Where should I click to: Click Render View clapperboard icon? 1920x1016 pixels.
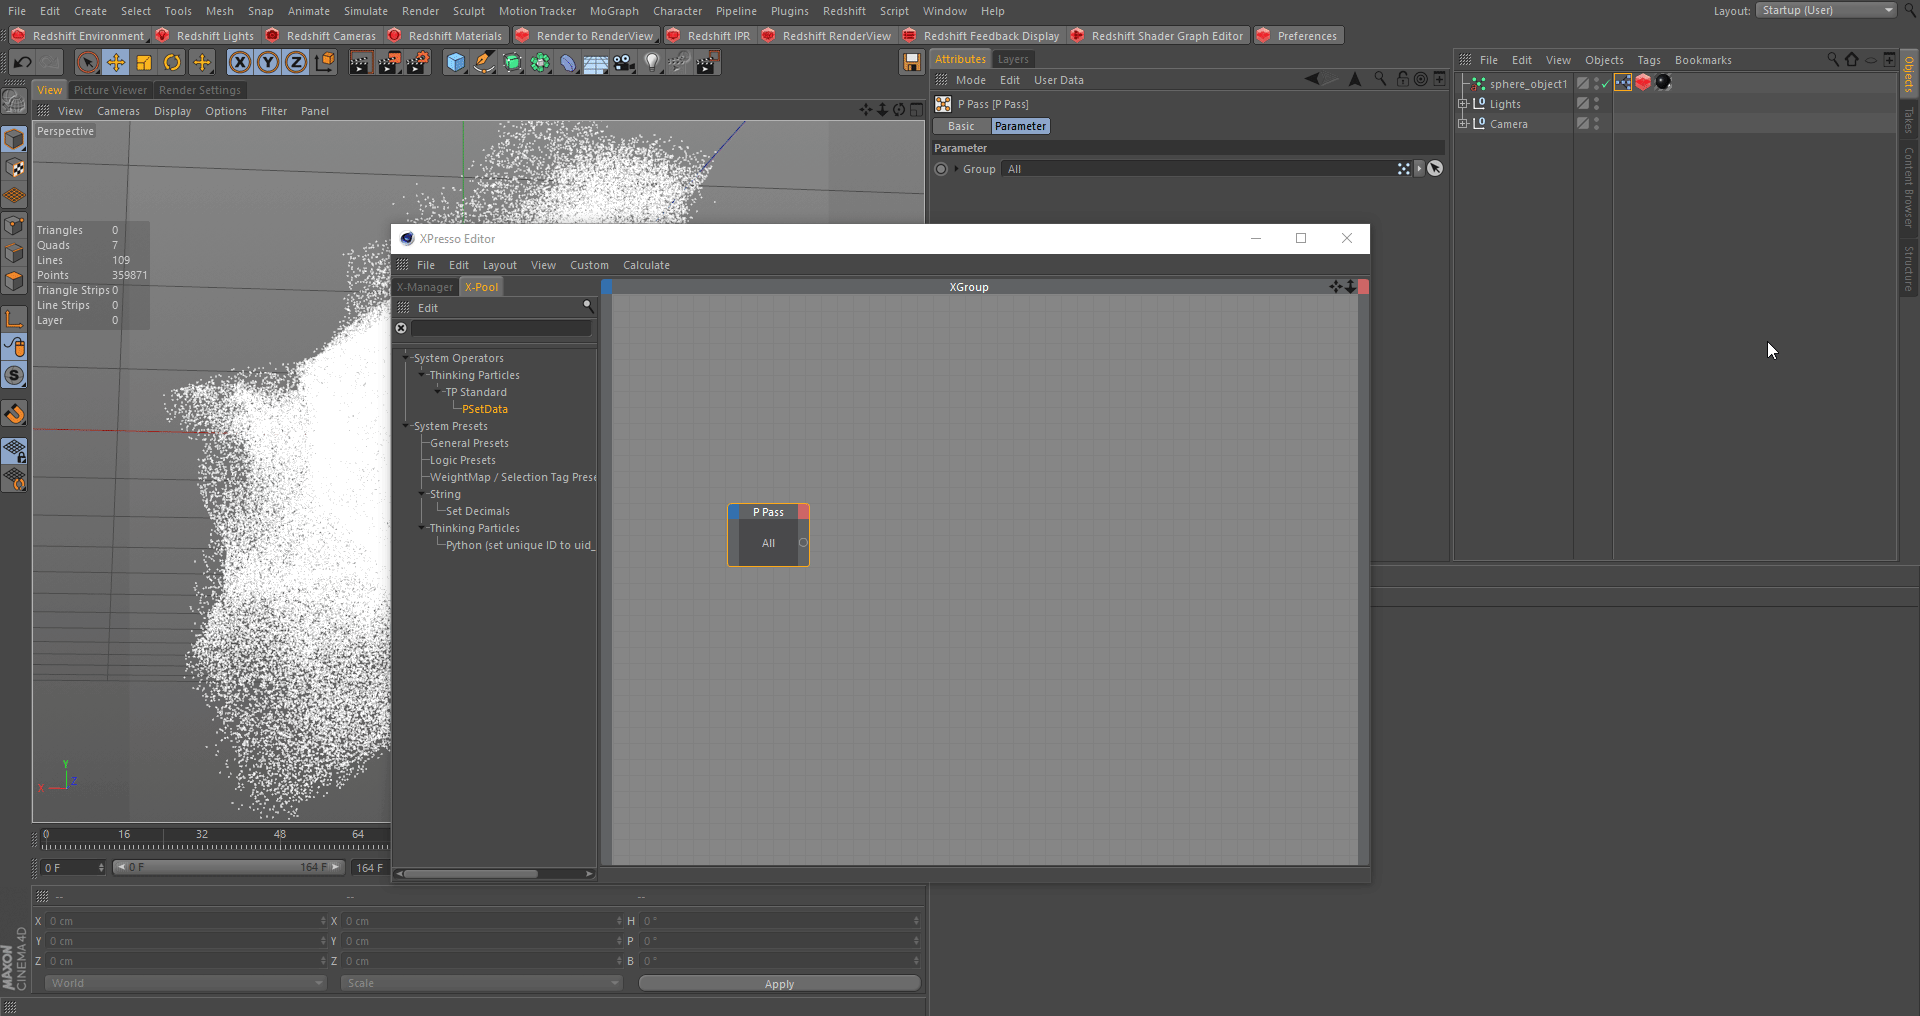click(x=360, y=63)
